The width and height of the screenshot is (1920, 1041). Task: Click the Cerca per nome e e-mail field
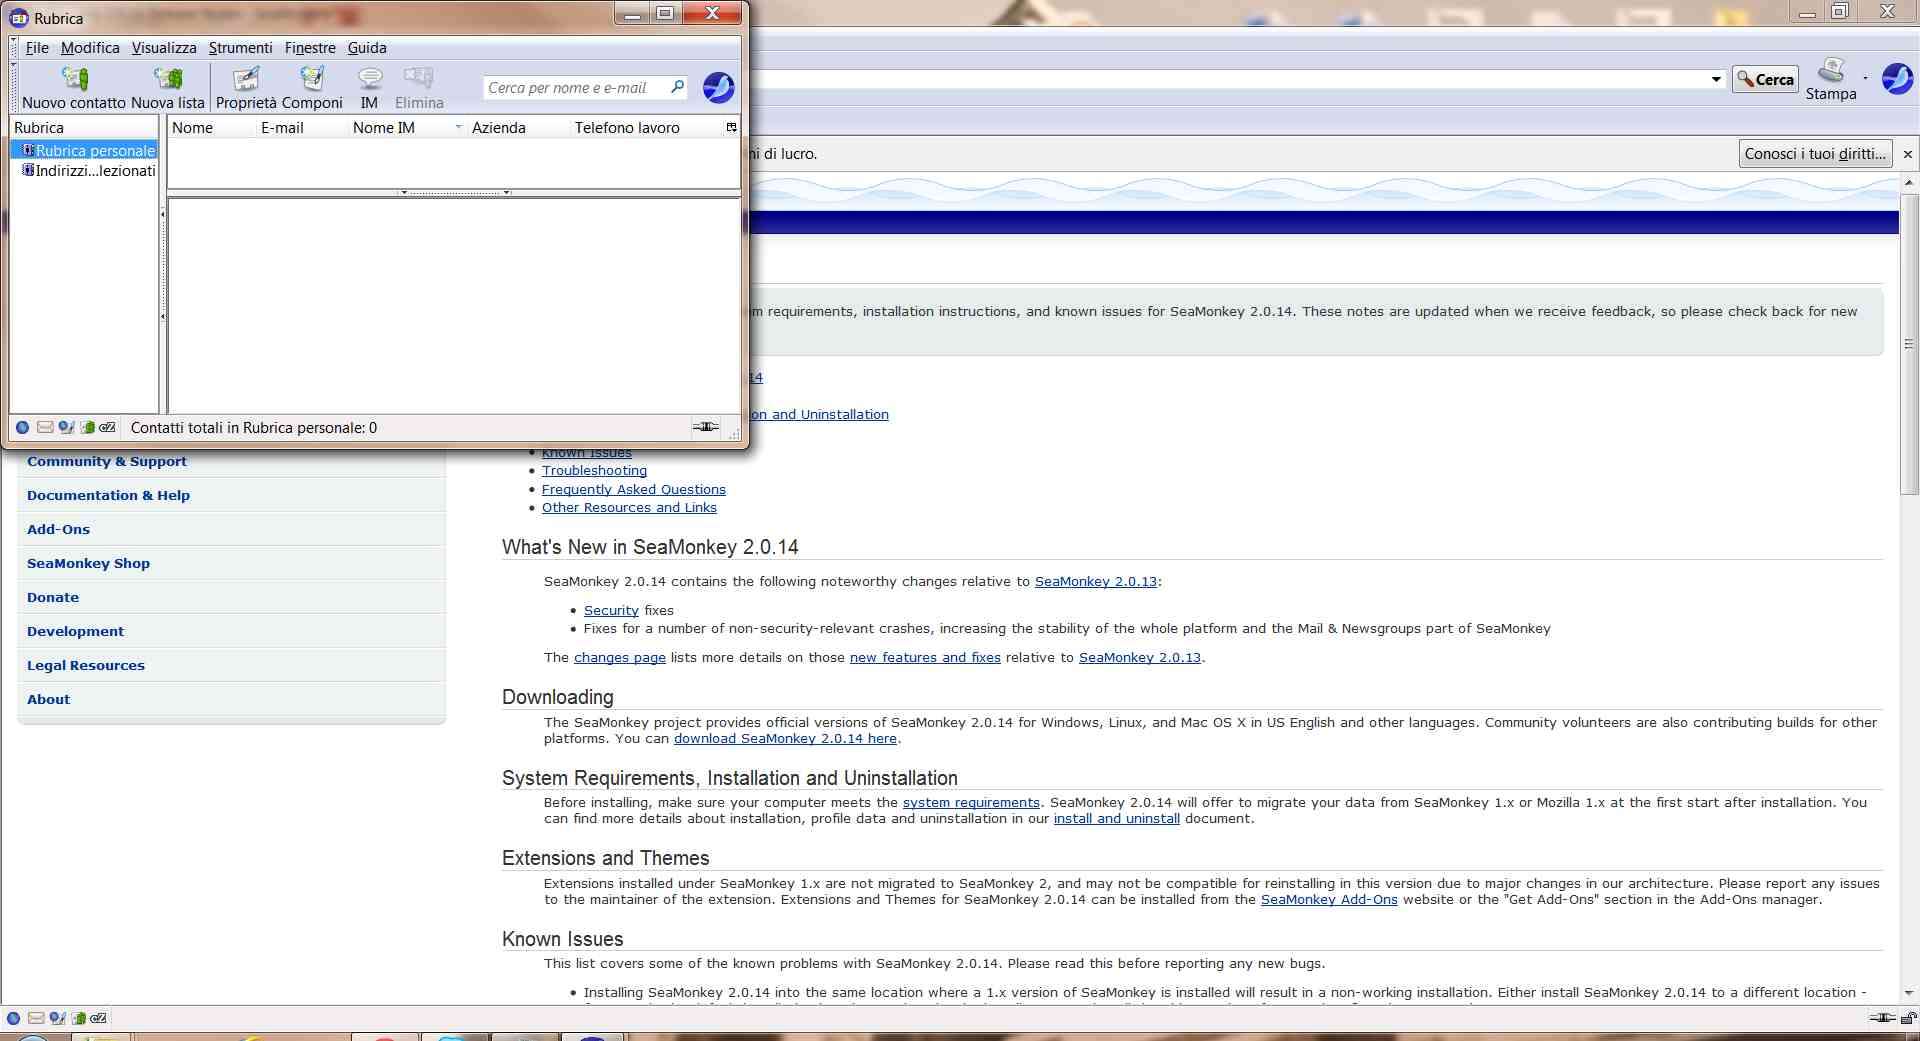tap(575, 88)
